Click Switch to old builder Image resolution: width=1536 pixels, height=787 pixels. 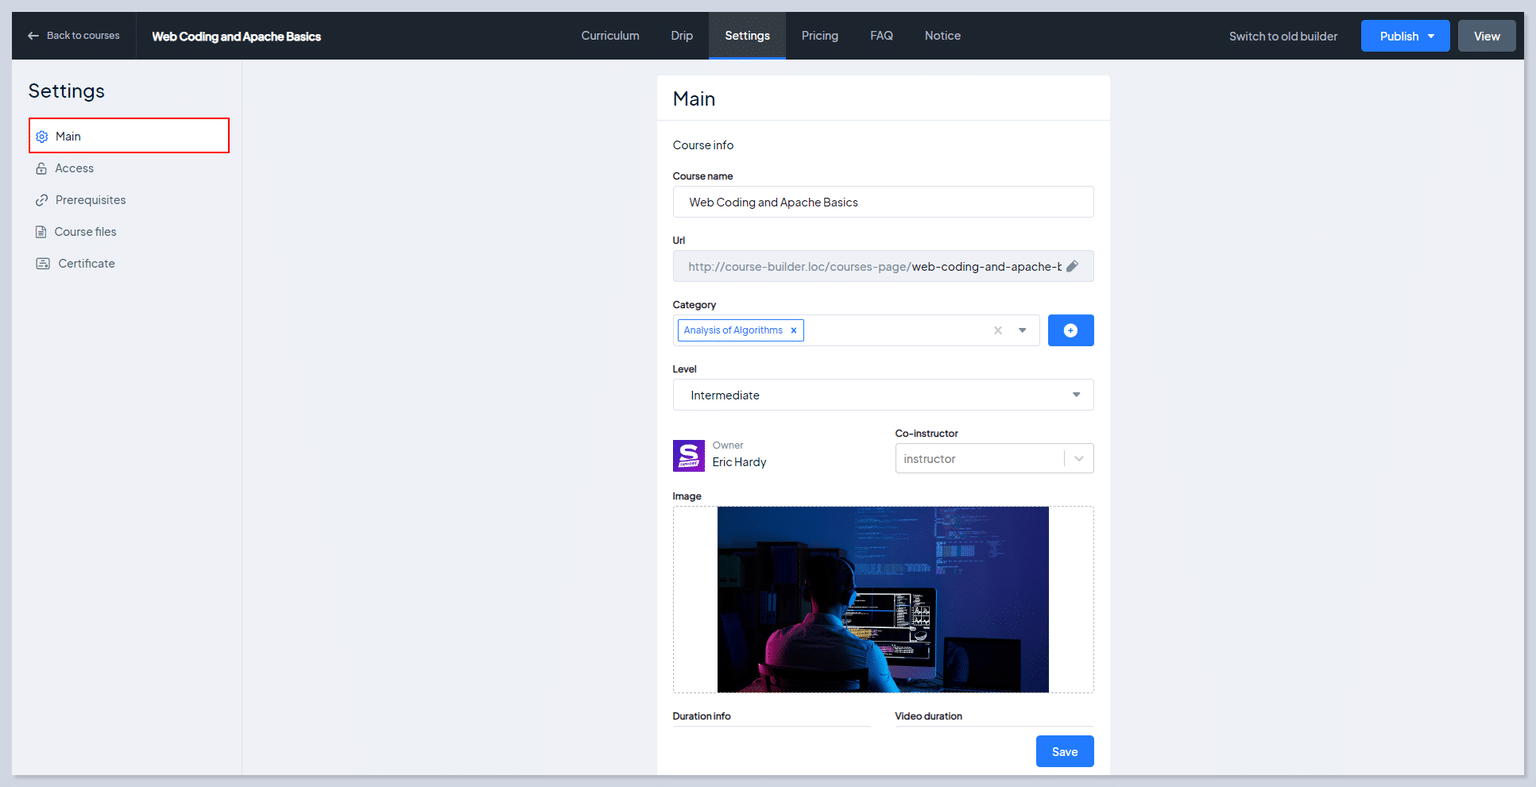[1283, 35]
